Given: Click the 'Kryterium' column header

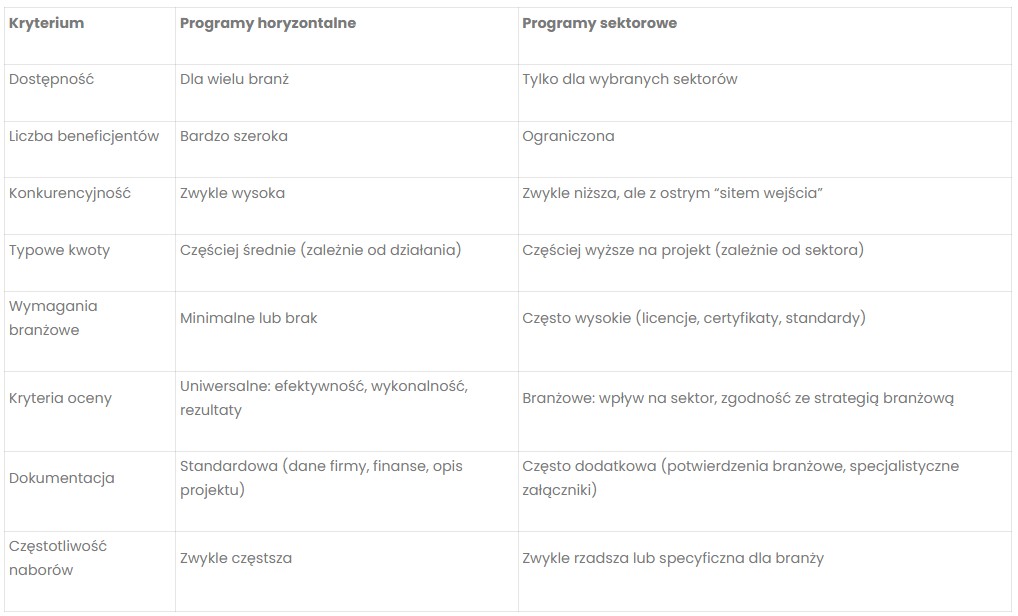Looking at the screenshot, I should 46,23.
